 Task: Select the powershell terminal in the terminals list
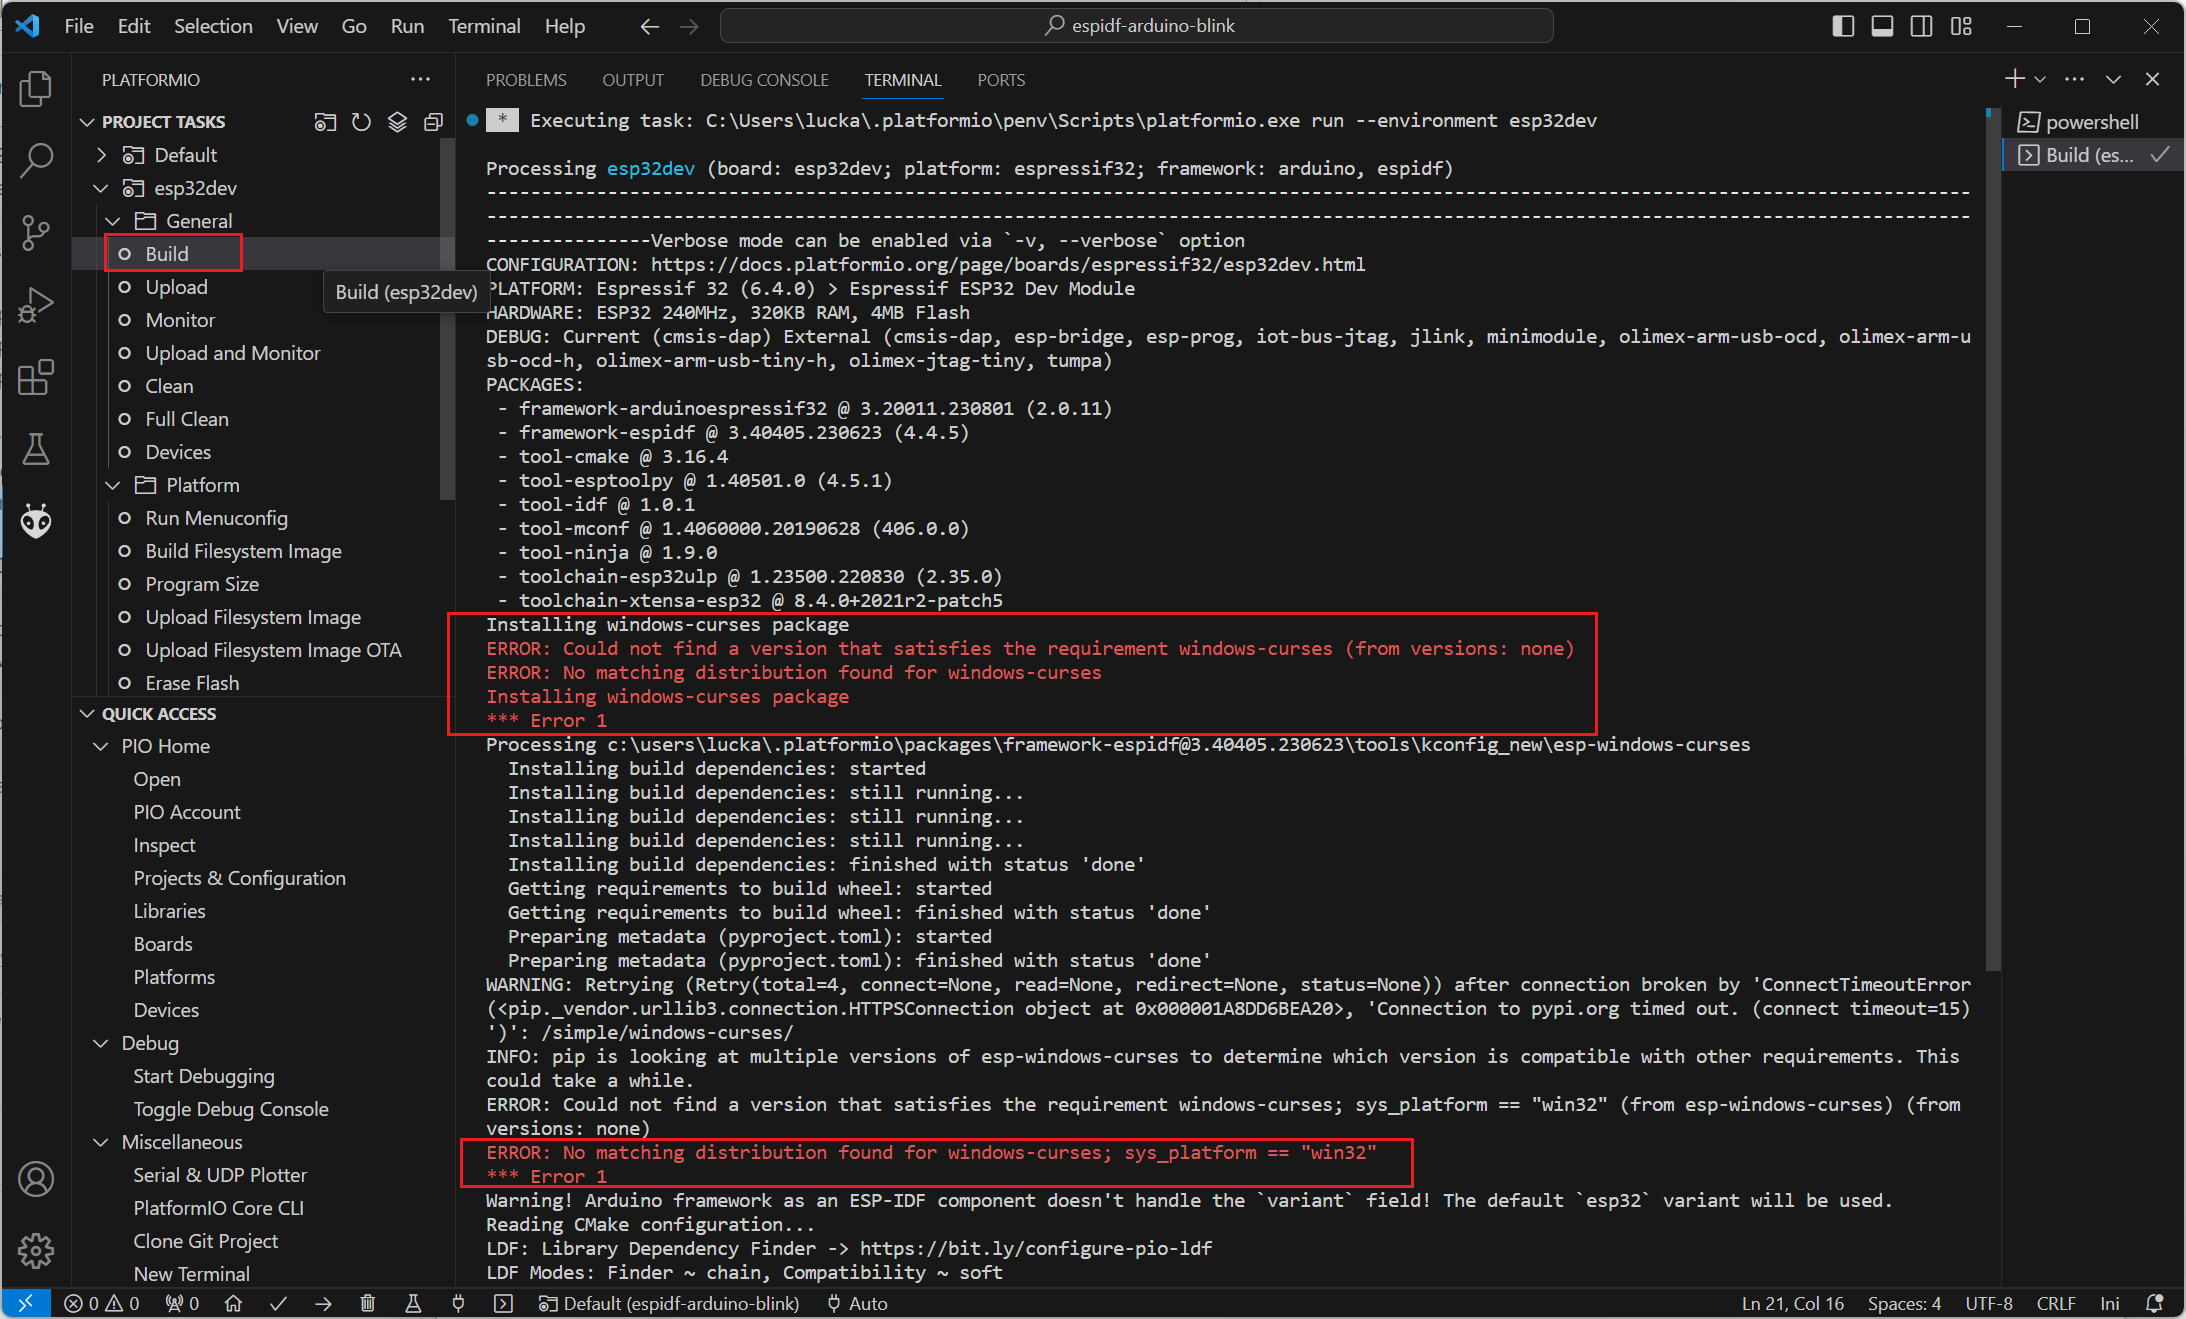(2090, 121)
